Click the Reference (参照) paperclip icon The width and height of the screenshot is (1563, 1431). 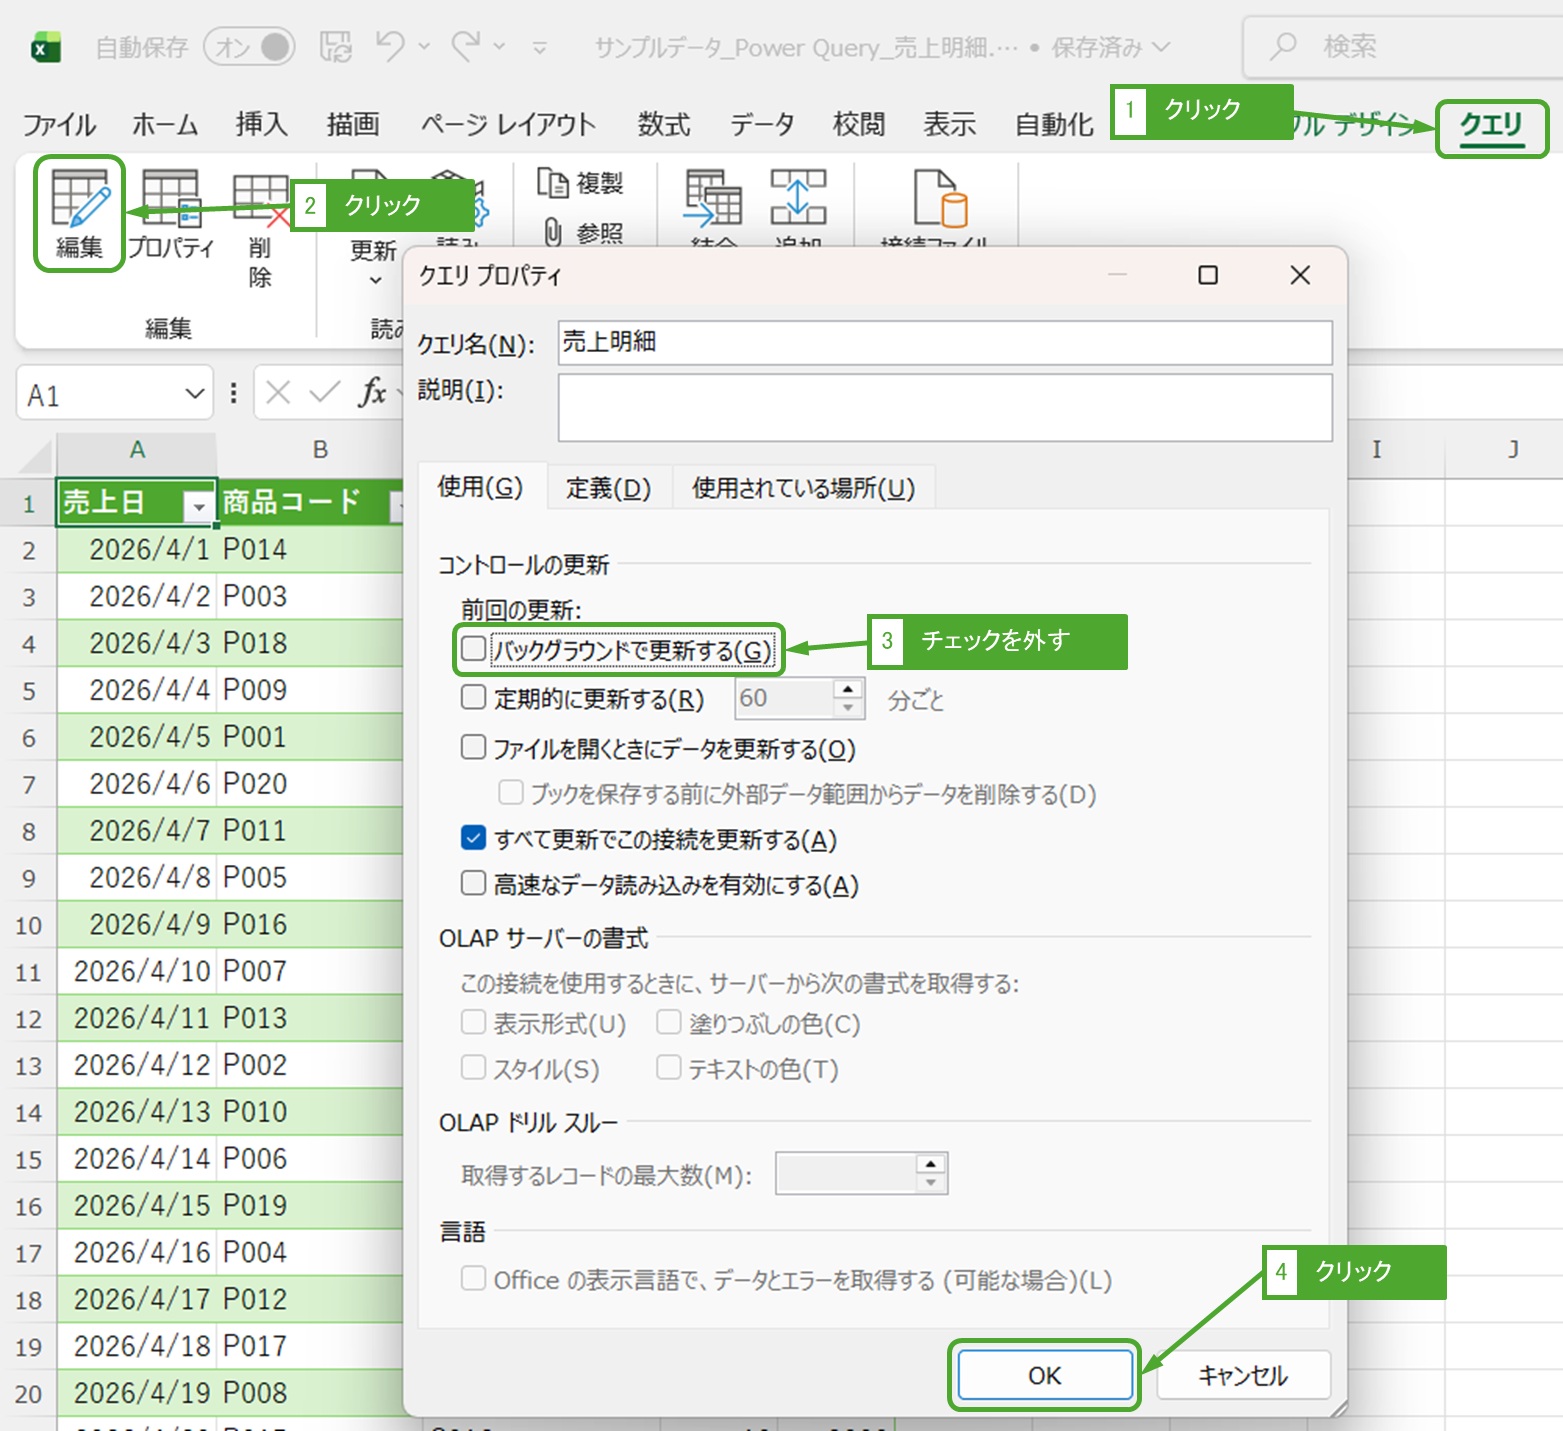[x=553, y=233]
